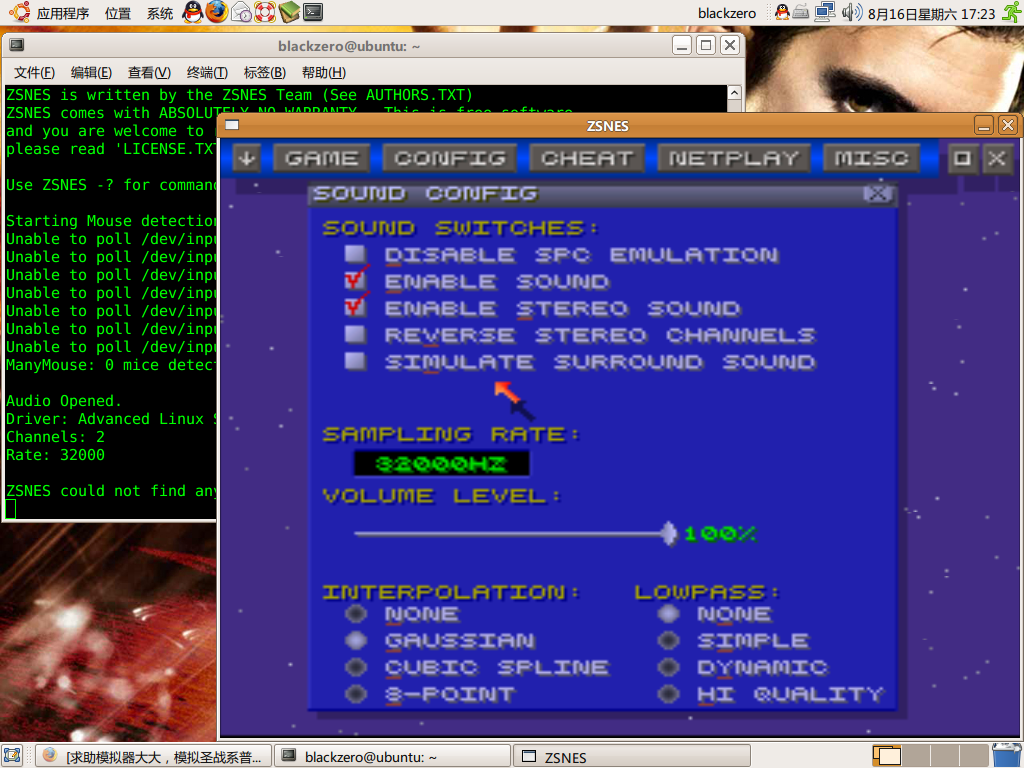The height and width of the screenshot is (768, 1024).
Task: Click the terminal window title bar icon
Action: pos(17,45)
